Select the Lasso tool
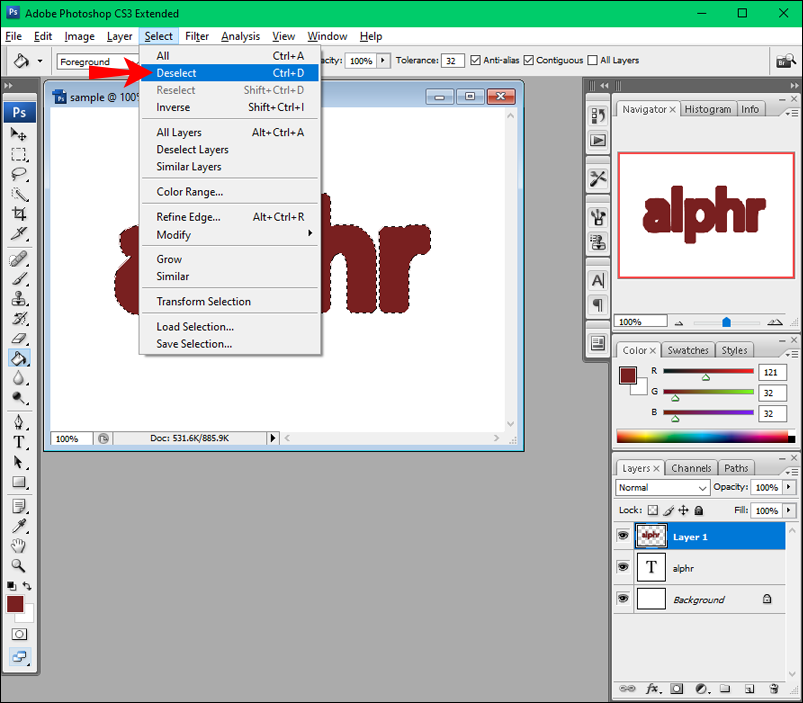The height and width of the screenshot is (703, 803). click(19, 174)
